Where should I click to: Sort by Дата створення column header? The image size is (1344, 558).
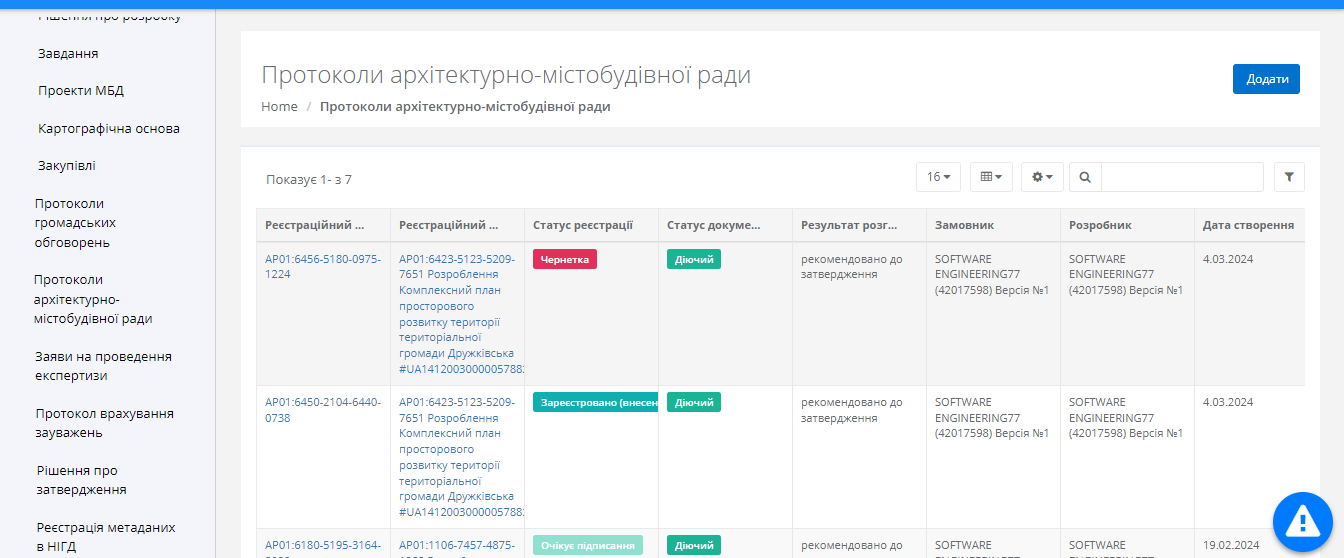tap(1248, 225)
